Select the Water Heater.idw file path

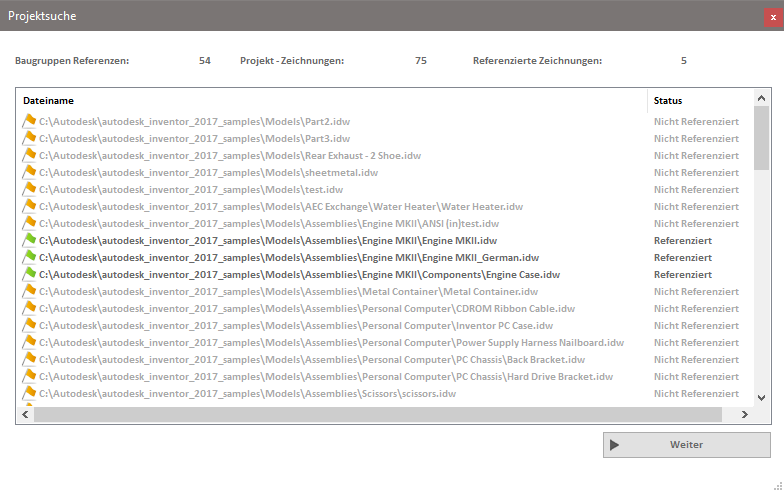click(281, 206)
